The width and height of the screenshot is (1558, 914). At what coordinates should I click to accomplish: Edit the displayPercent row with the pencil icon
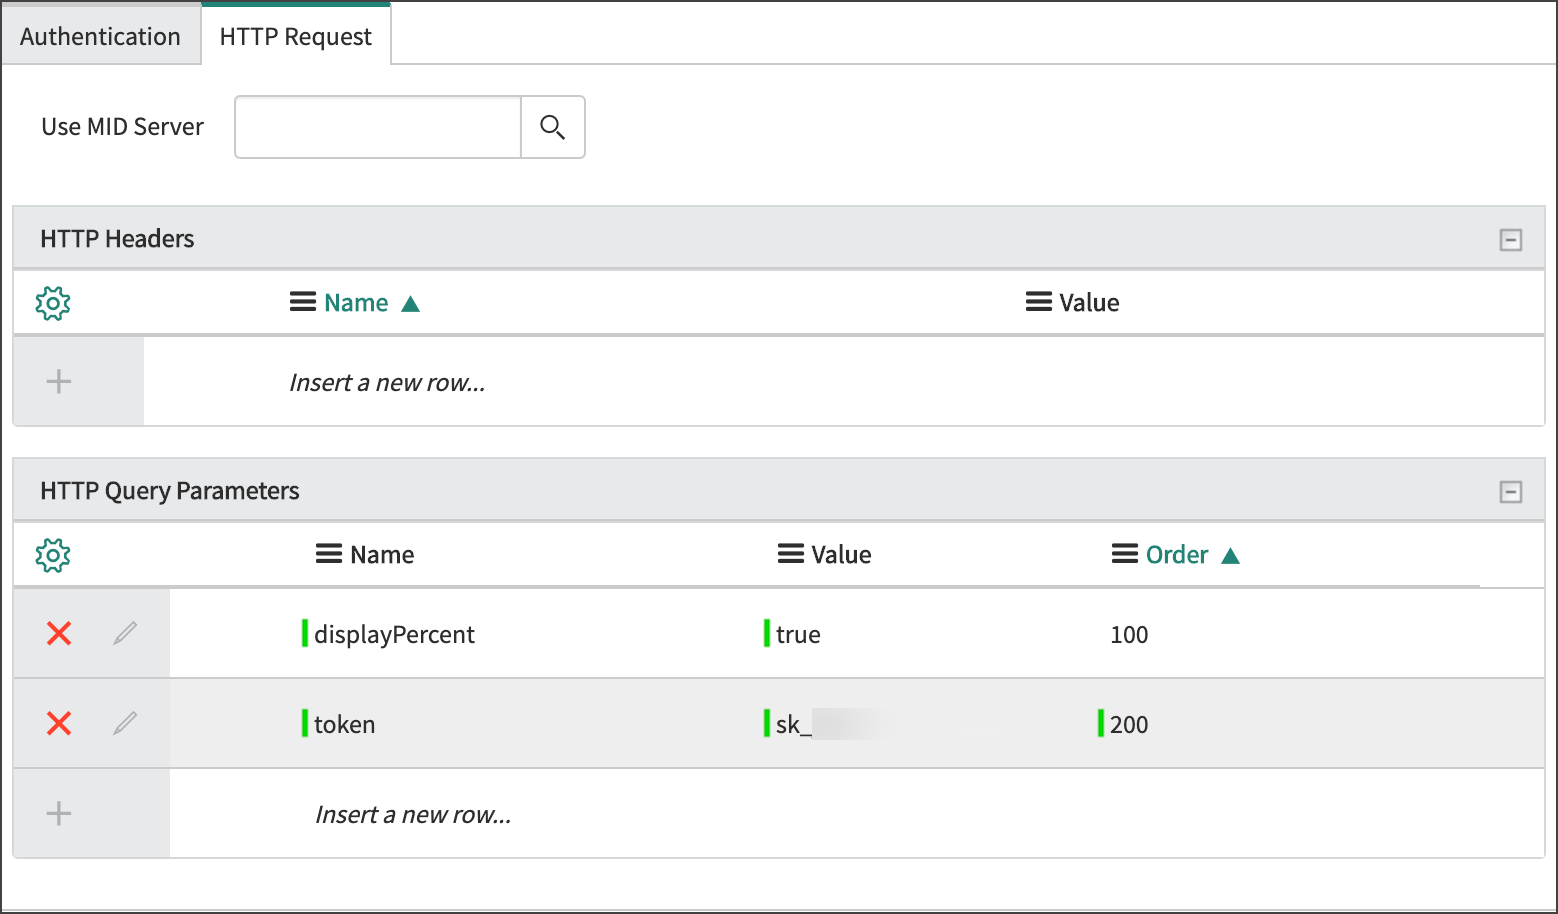click(125, 633)
